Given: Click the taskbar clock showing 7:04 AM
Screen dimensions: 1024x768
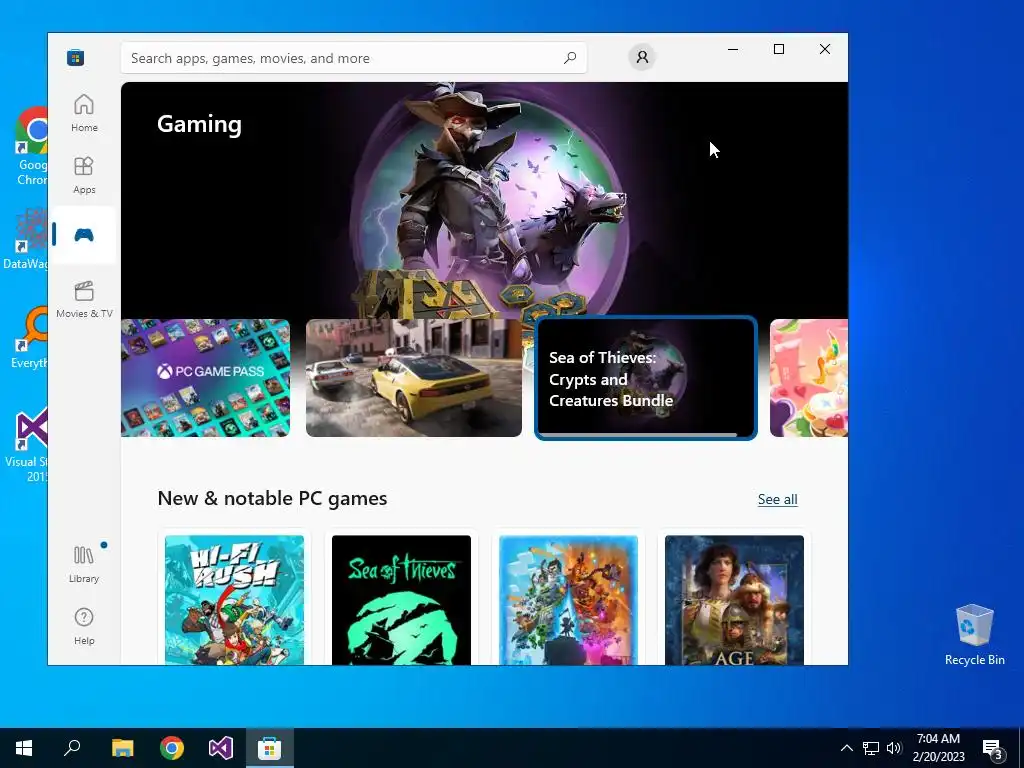Looking at the screenshot, I should tap(938, 748).
